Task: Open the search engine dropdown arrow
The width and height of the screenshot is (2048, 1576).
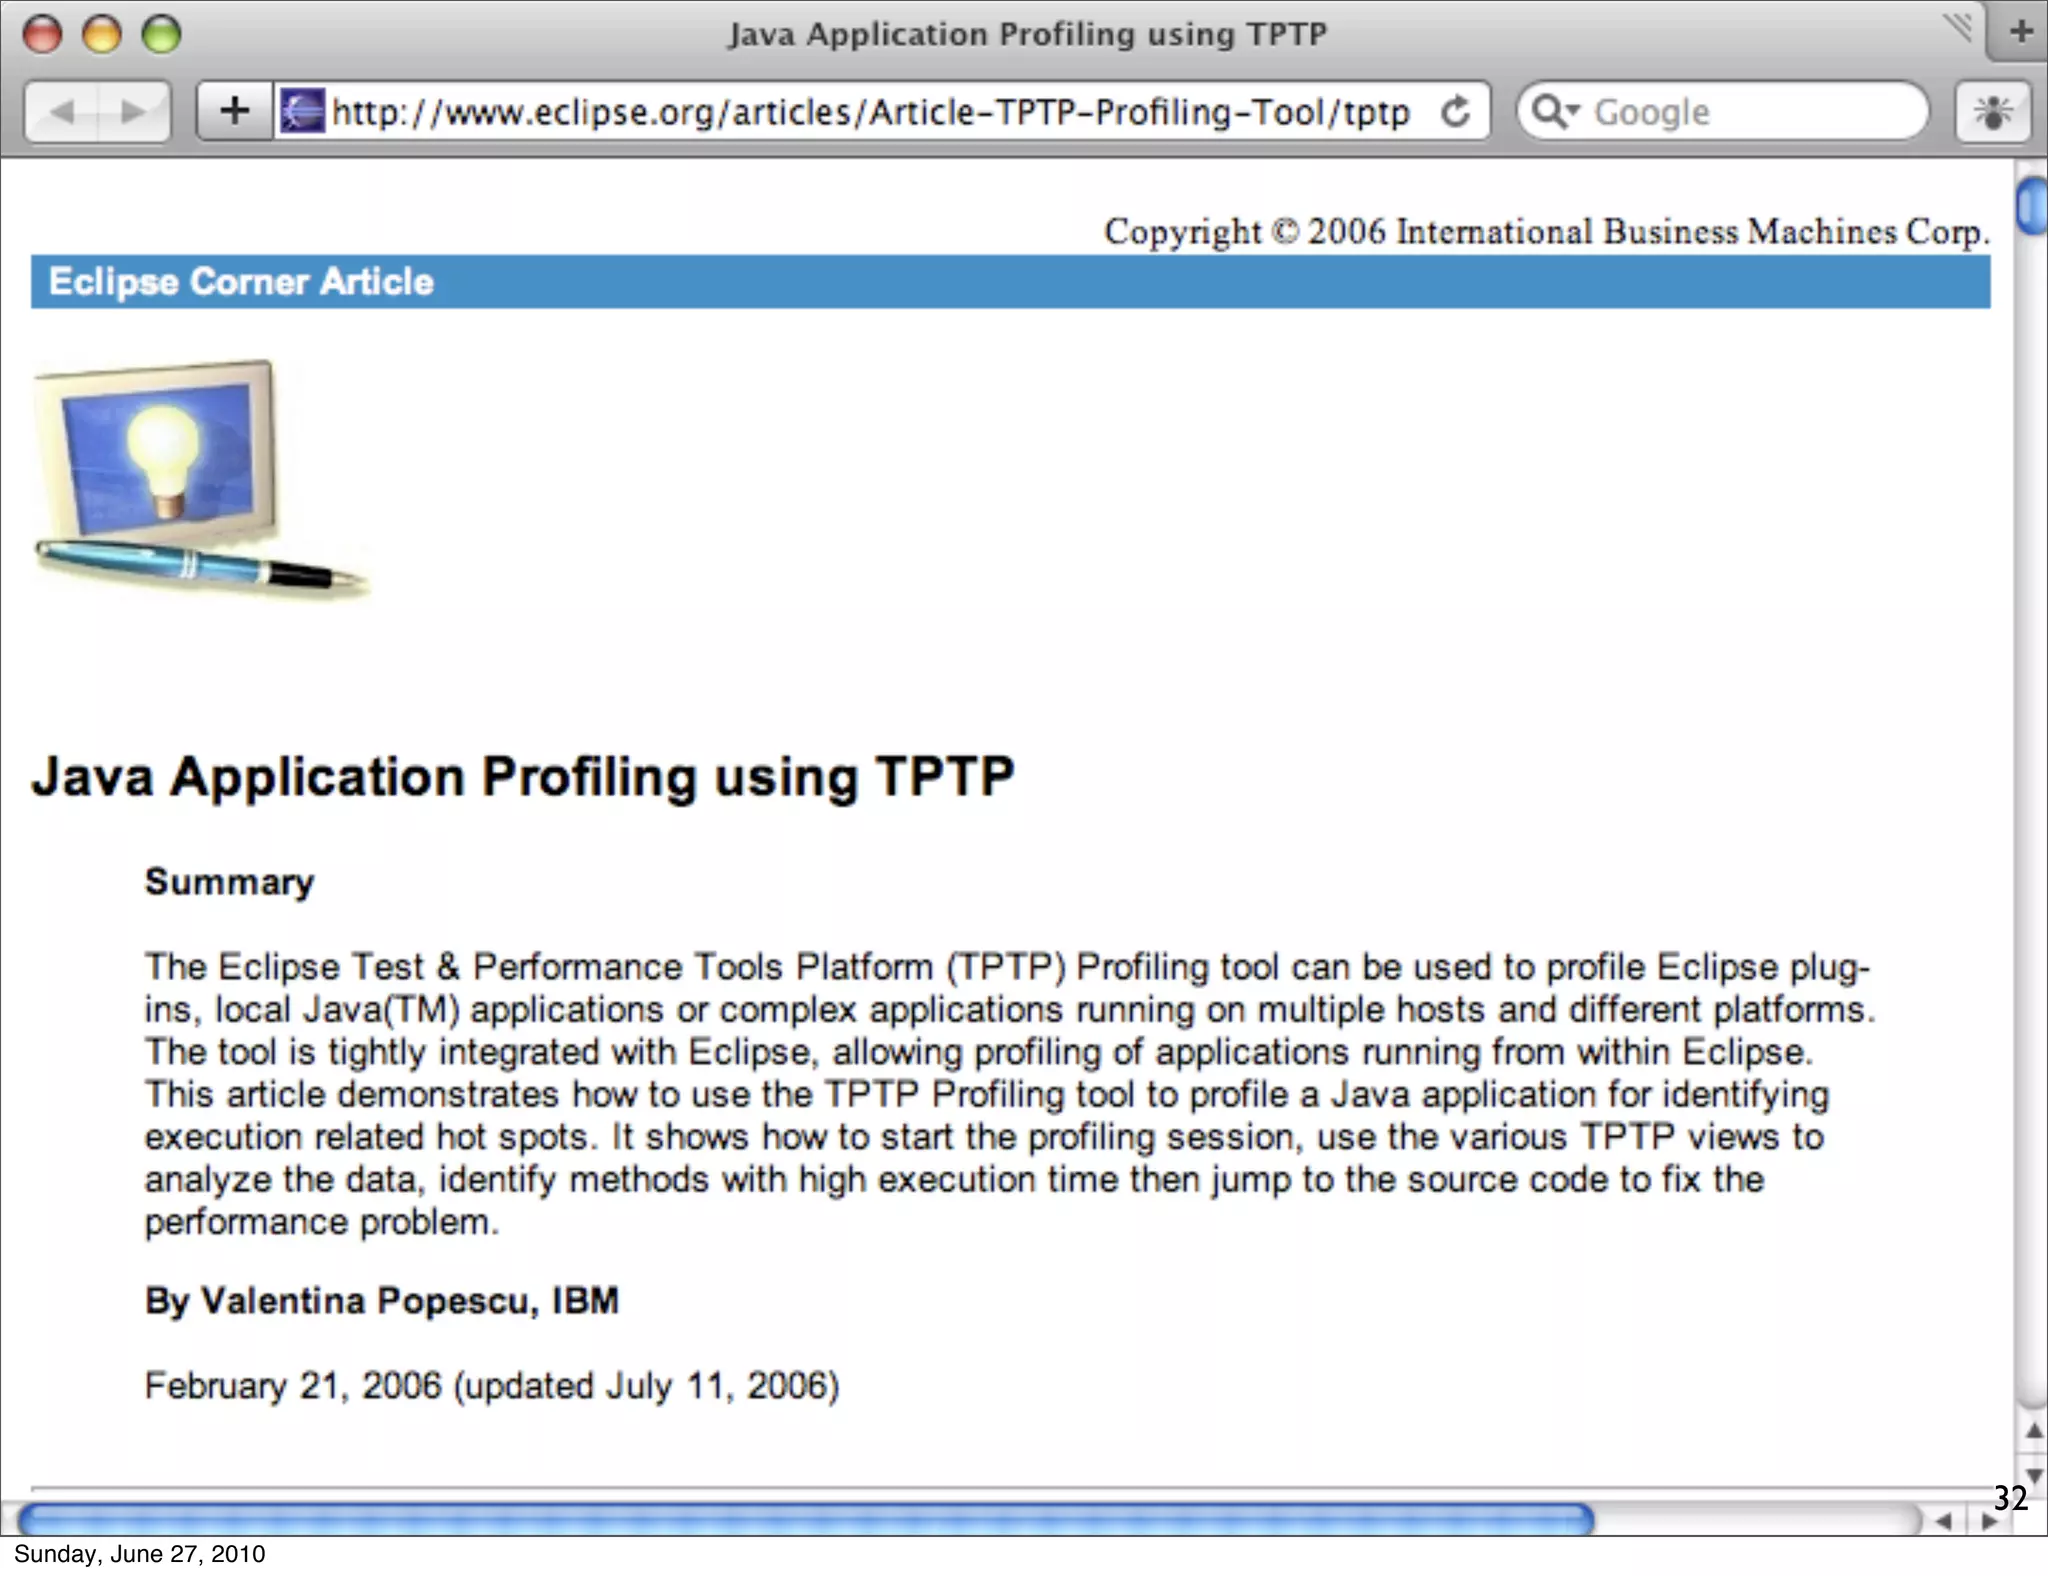Action: coord(1573,109)
